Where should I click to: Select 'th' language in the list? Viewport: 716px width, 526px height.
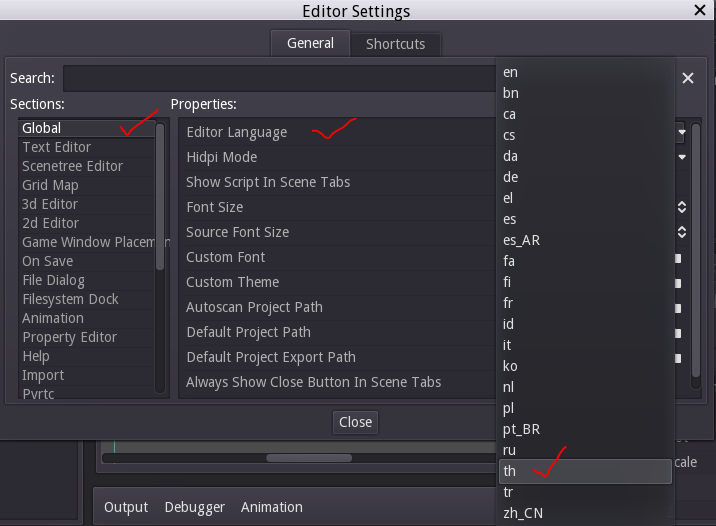[x=584, y=471]
